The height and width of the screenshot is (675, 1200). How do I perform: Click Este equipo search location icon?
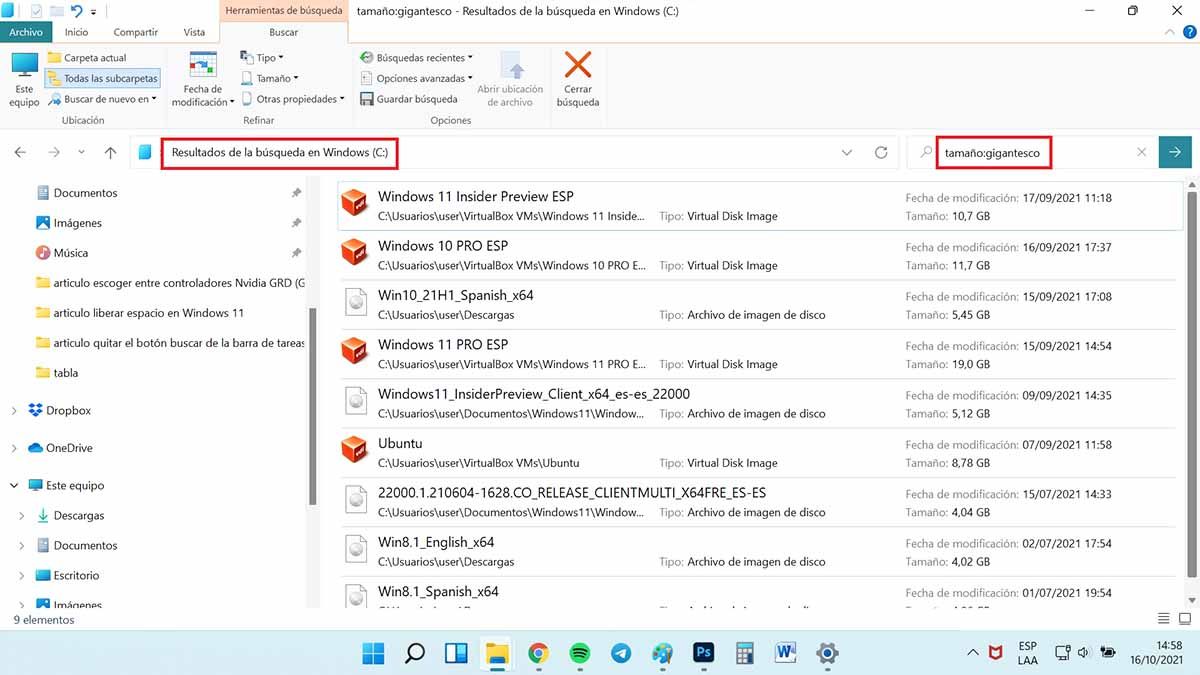(x=24, y=80)
